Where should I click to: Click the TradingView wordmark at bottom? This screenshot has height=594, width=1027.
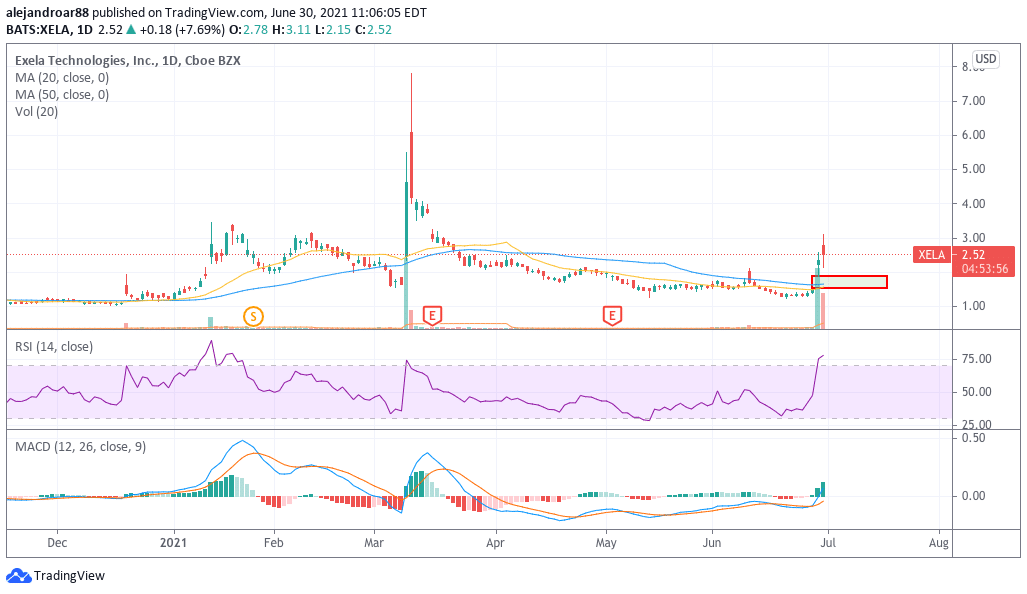click(x=69, y=576)
